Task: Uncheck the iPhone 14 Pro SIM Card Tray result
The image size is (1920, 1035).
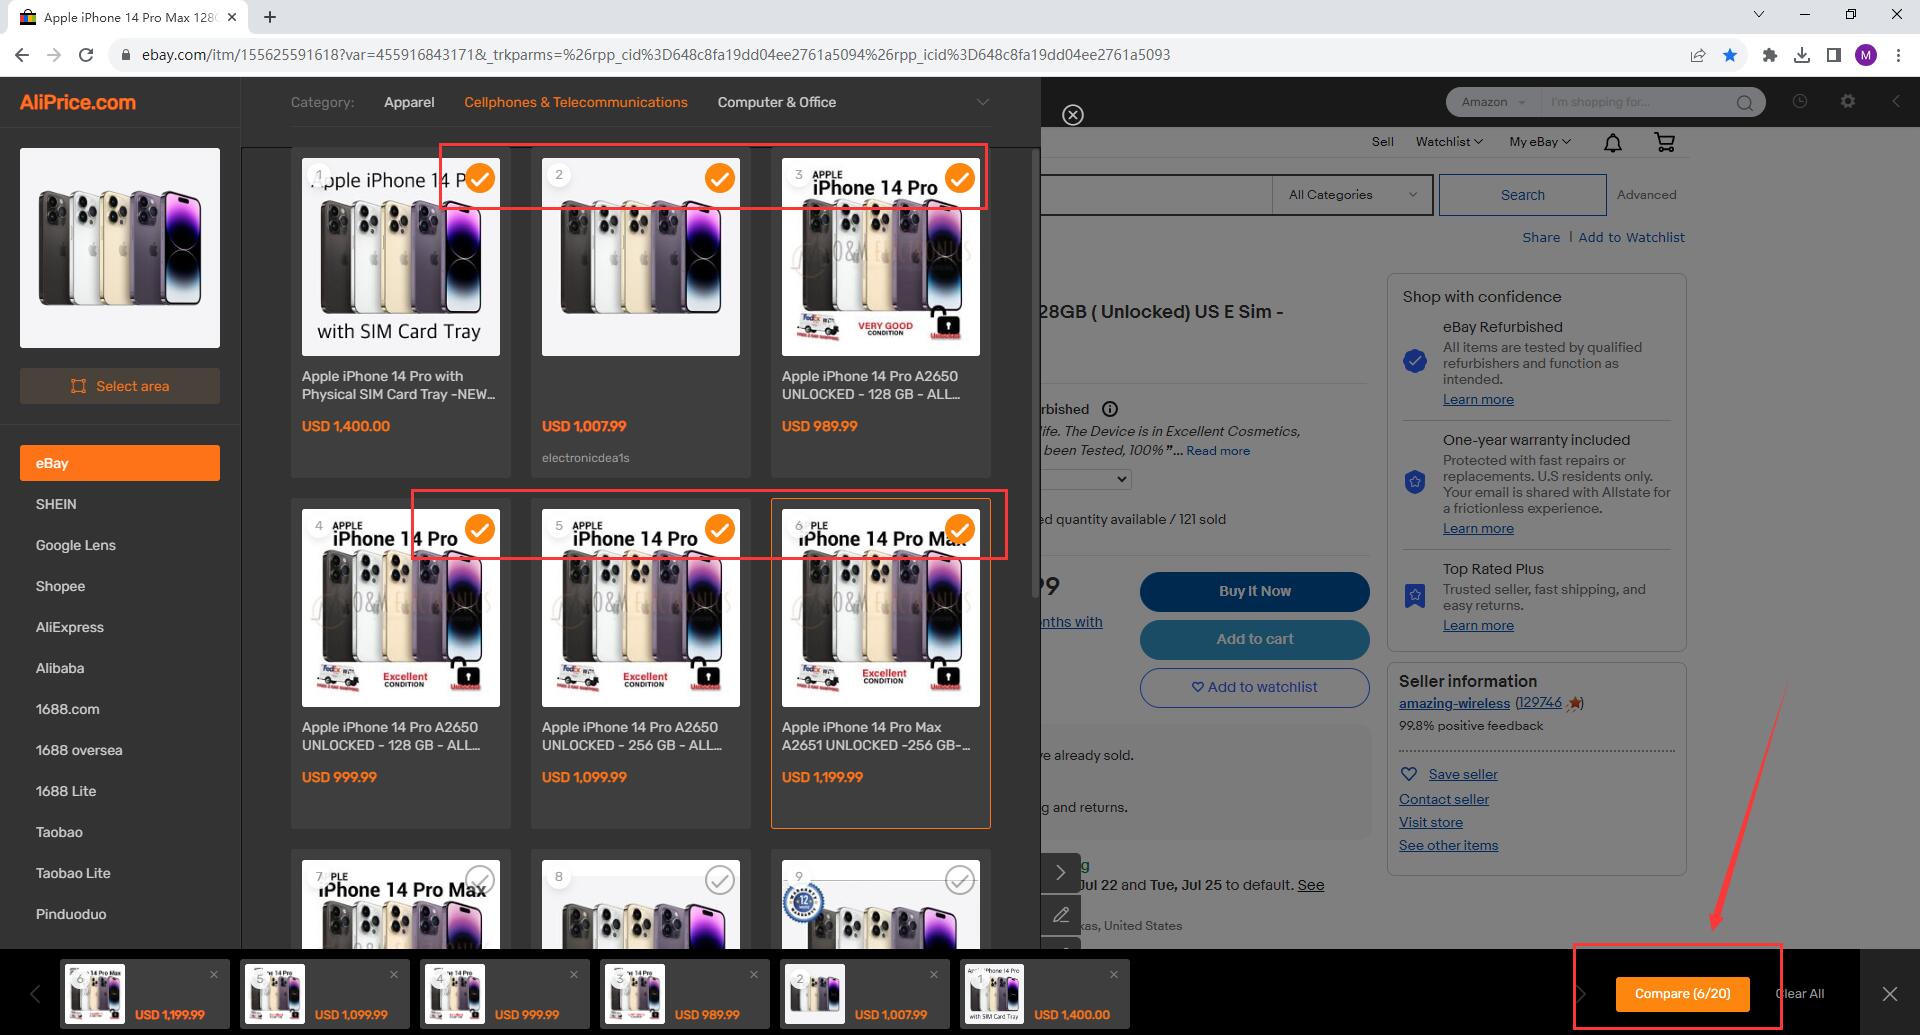Action: (x=480, y=178)
